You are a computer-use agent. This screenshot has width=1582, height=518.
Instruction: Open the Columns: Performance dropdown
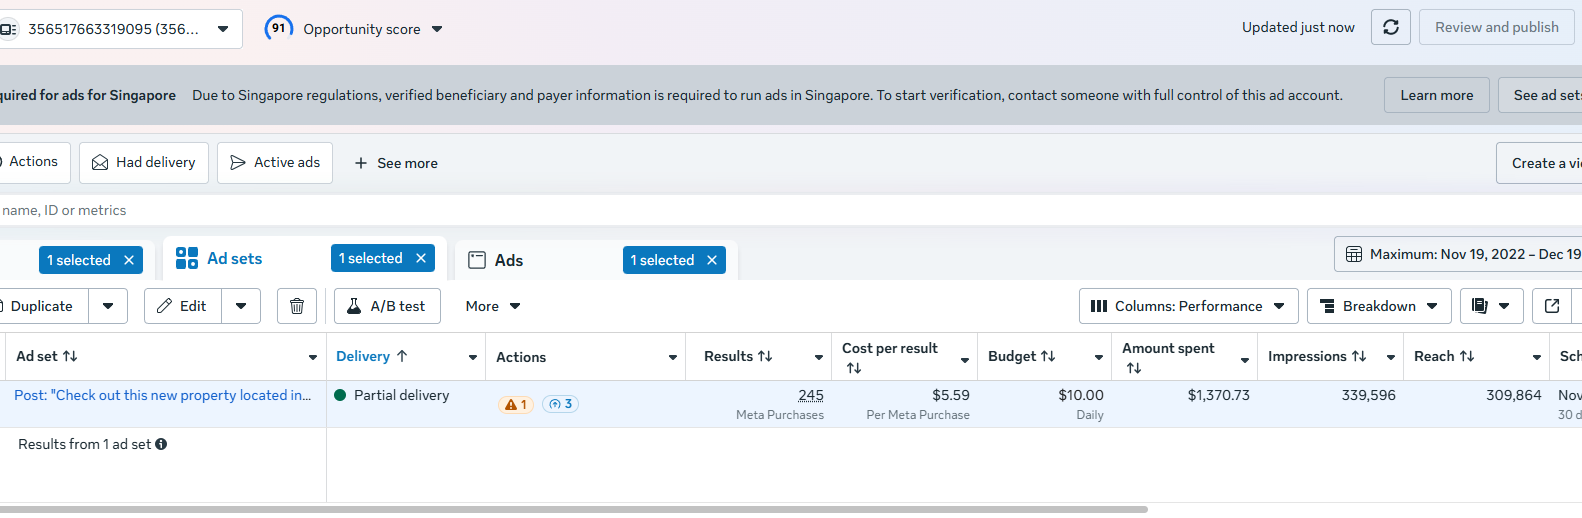click(x=1188, y=306)
